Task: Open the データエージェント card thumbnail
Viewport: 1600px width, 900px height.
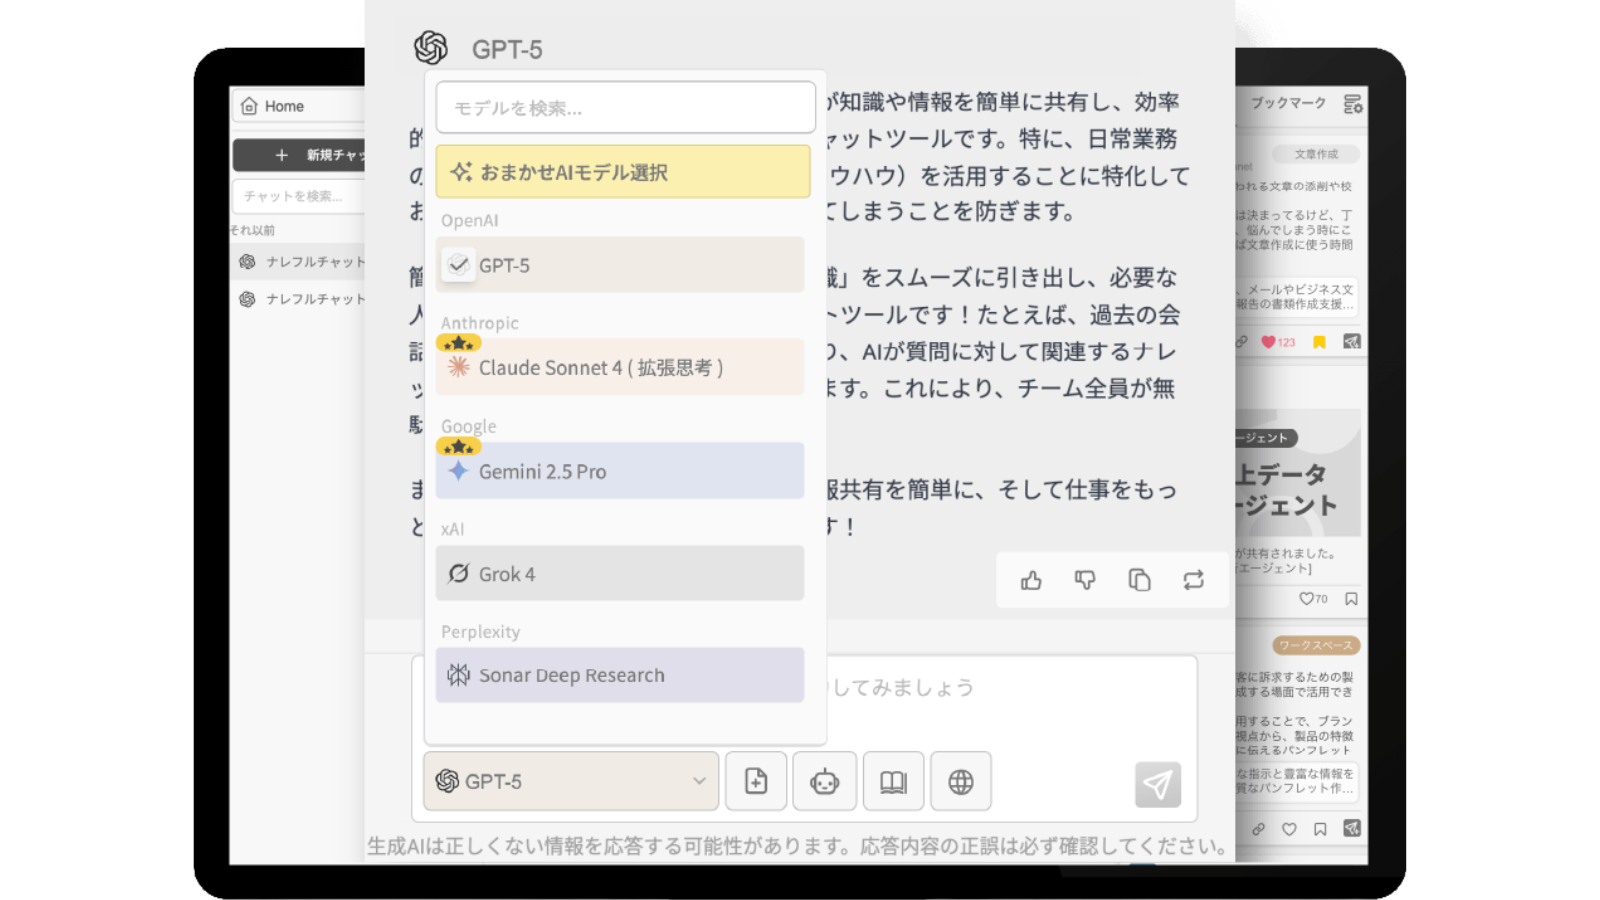Action: pyautogui.click(x=1298, y=472)
